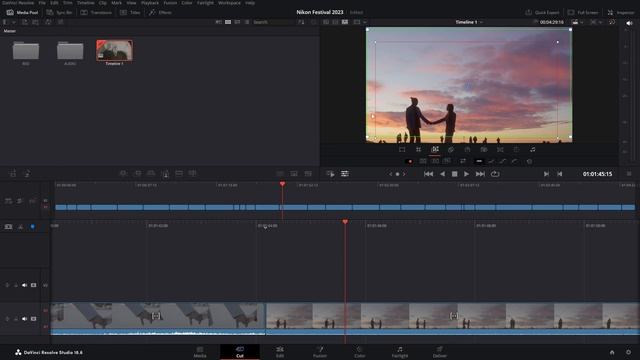
Task: Open the Playback menu
Action: pyautogui.click(x=150, y=3)
